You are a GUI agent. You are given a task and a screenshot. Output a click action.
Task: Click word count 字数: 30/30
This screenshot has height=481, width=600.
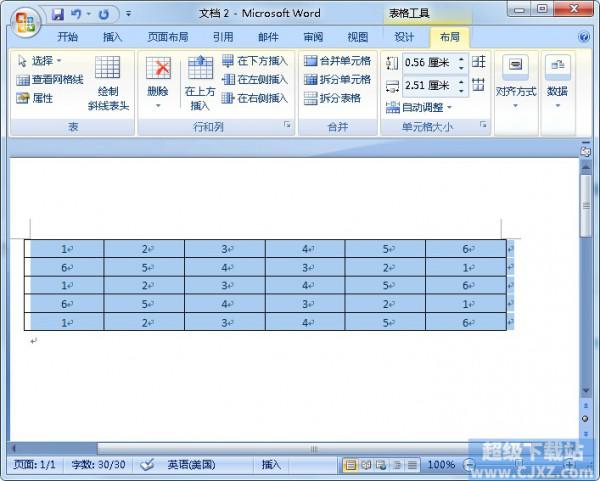coord(98,465)
